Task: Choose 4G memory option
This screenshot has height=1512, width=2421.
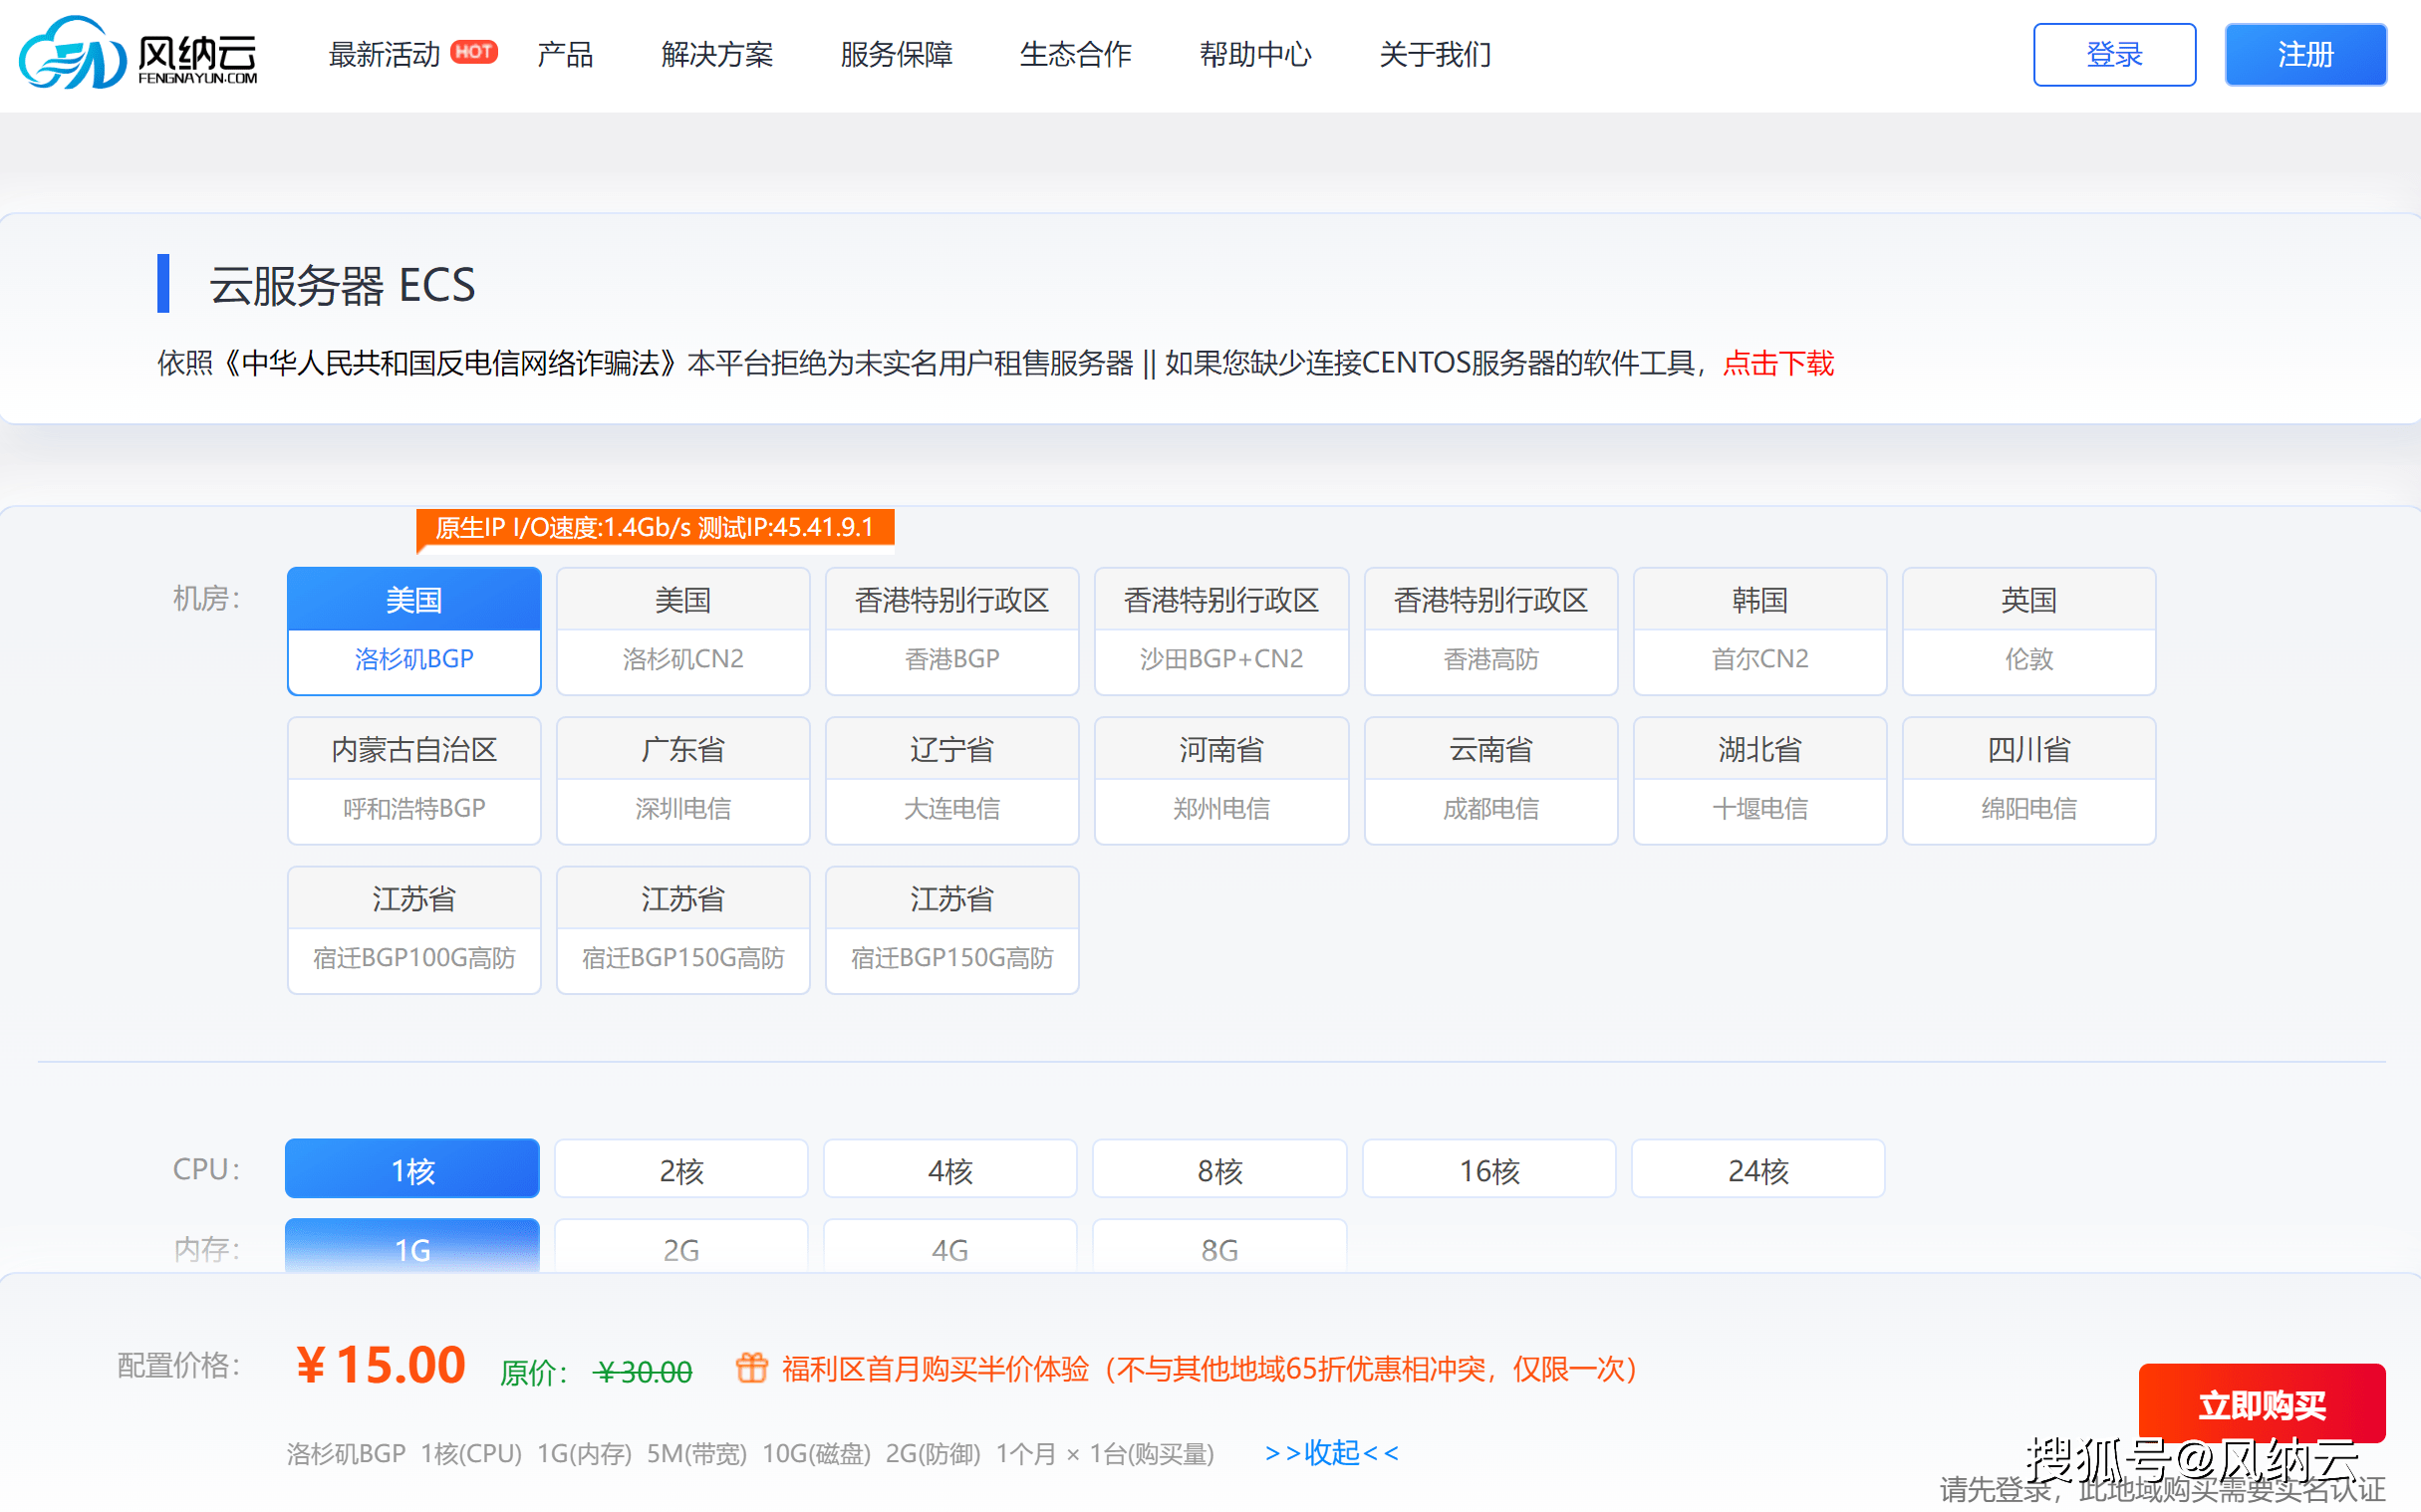Action: pyautogui.click(x=950, y=1246)
